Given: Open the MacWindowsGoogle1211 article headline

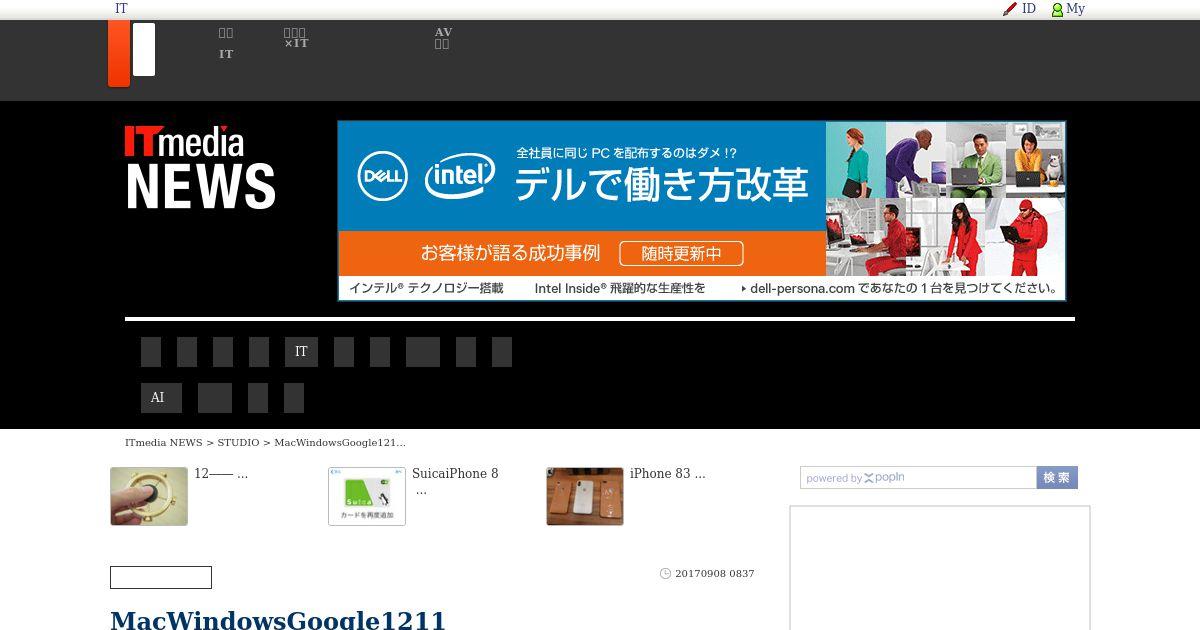Looking at the screenshot, I should point(278,620).
